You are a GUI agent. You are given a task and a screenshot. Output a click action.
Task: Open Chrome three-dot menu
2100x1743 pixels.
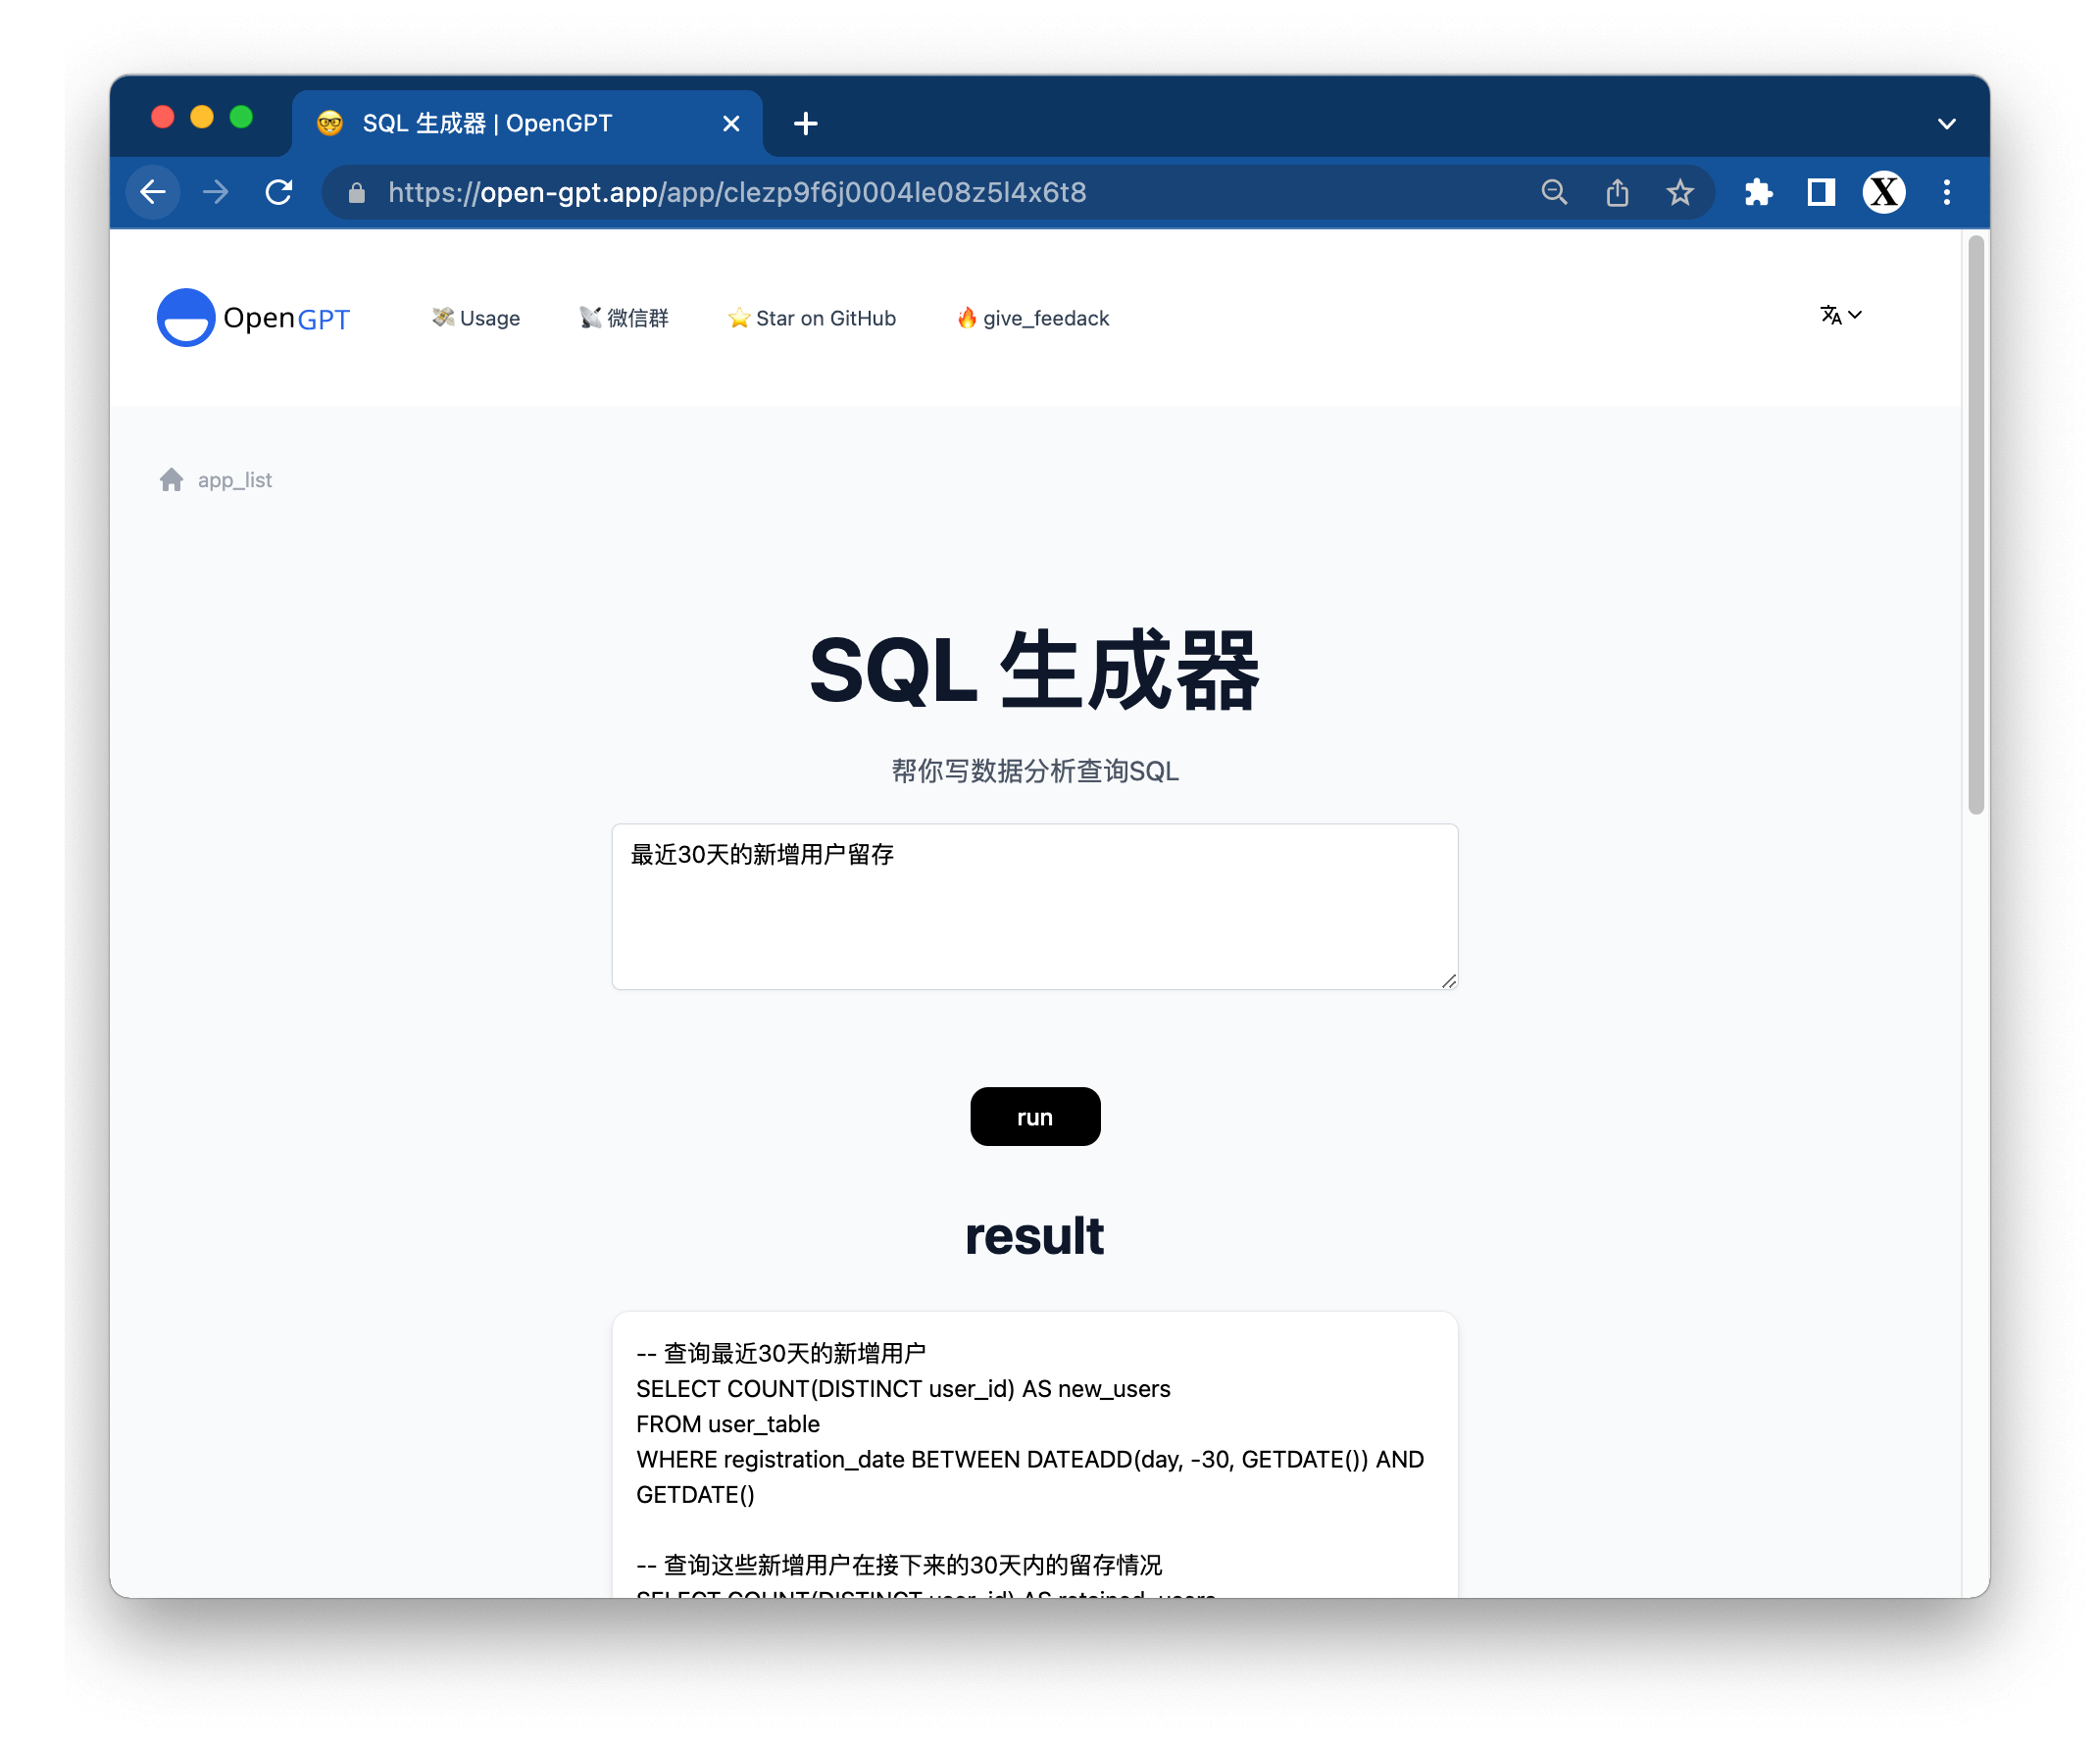click(x=1946, y=192)
